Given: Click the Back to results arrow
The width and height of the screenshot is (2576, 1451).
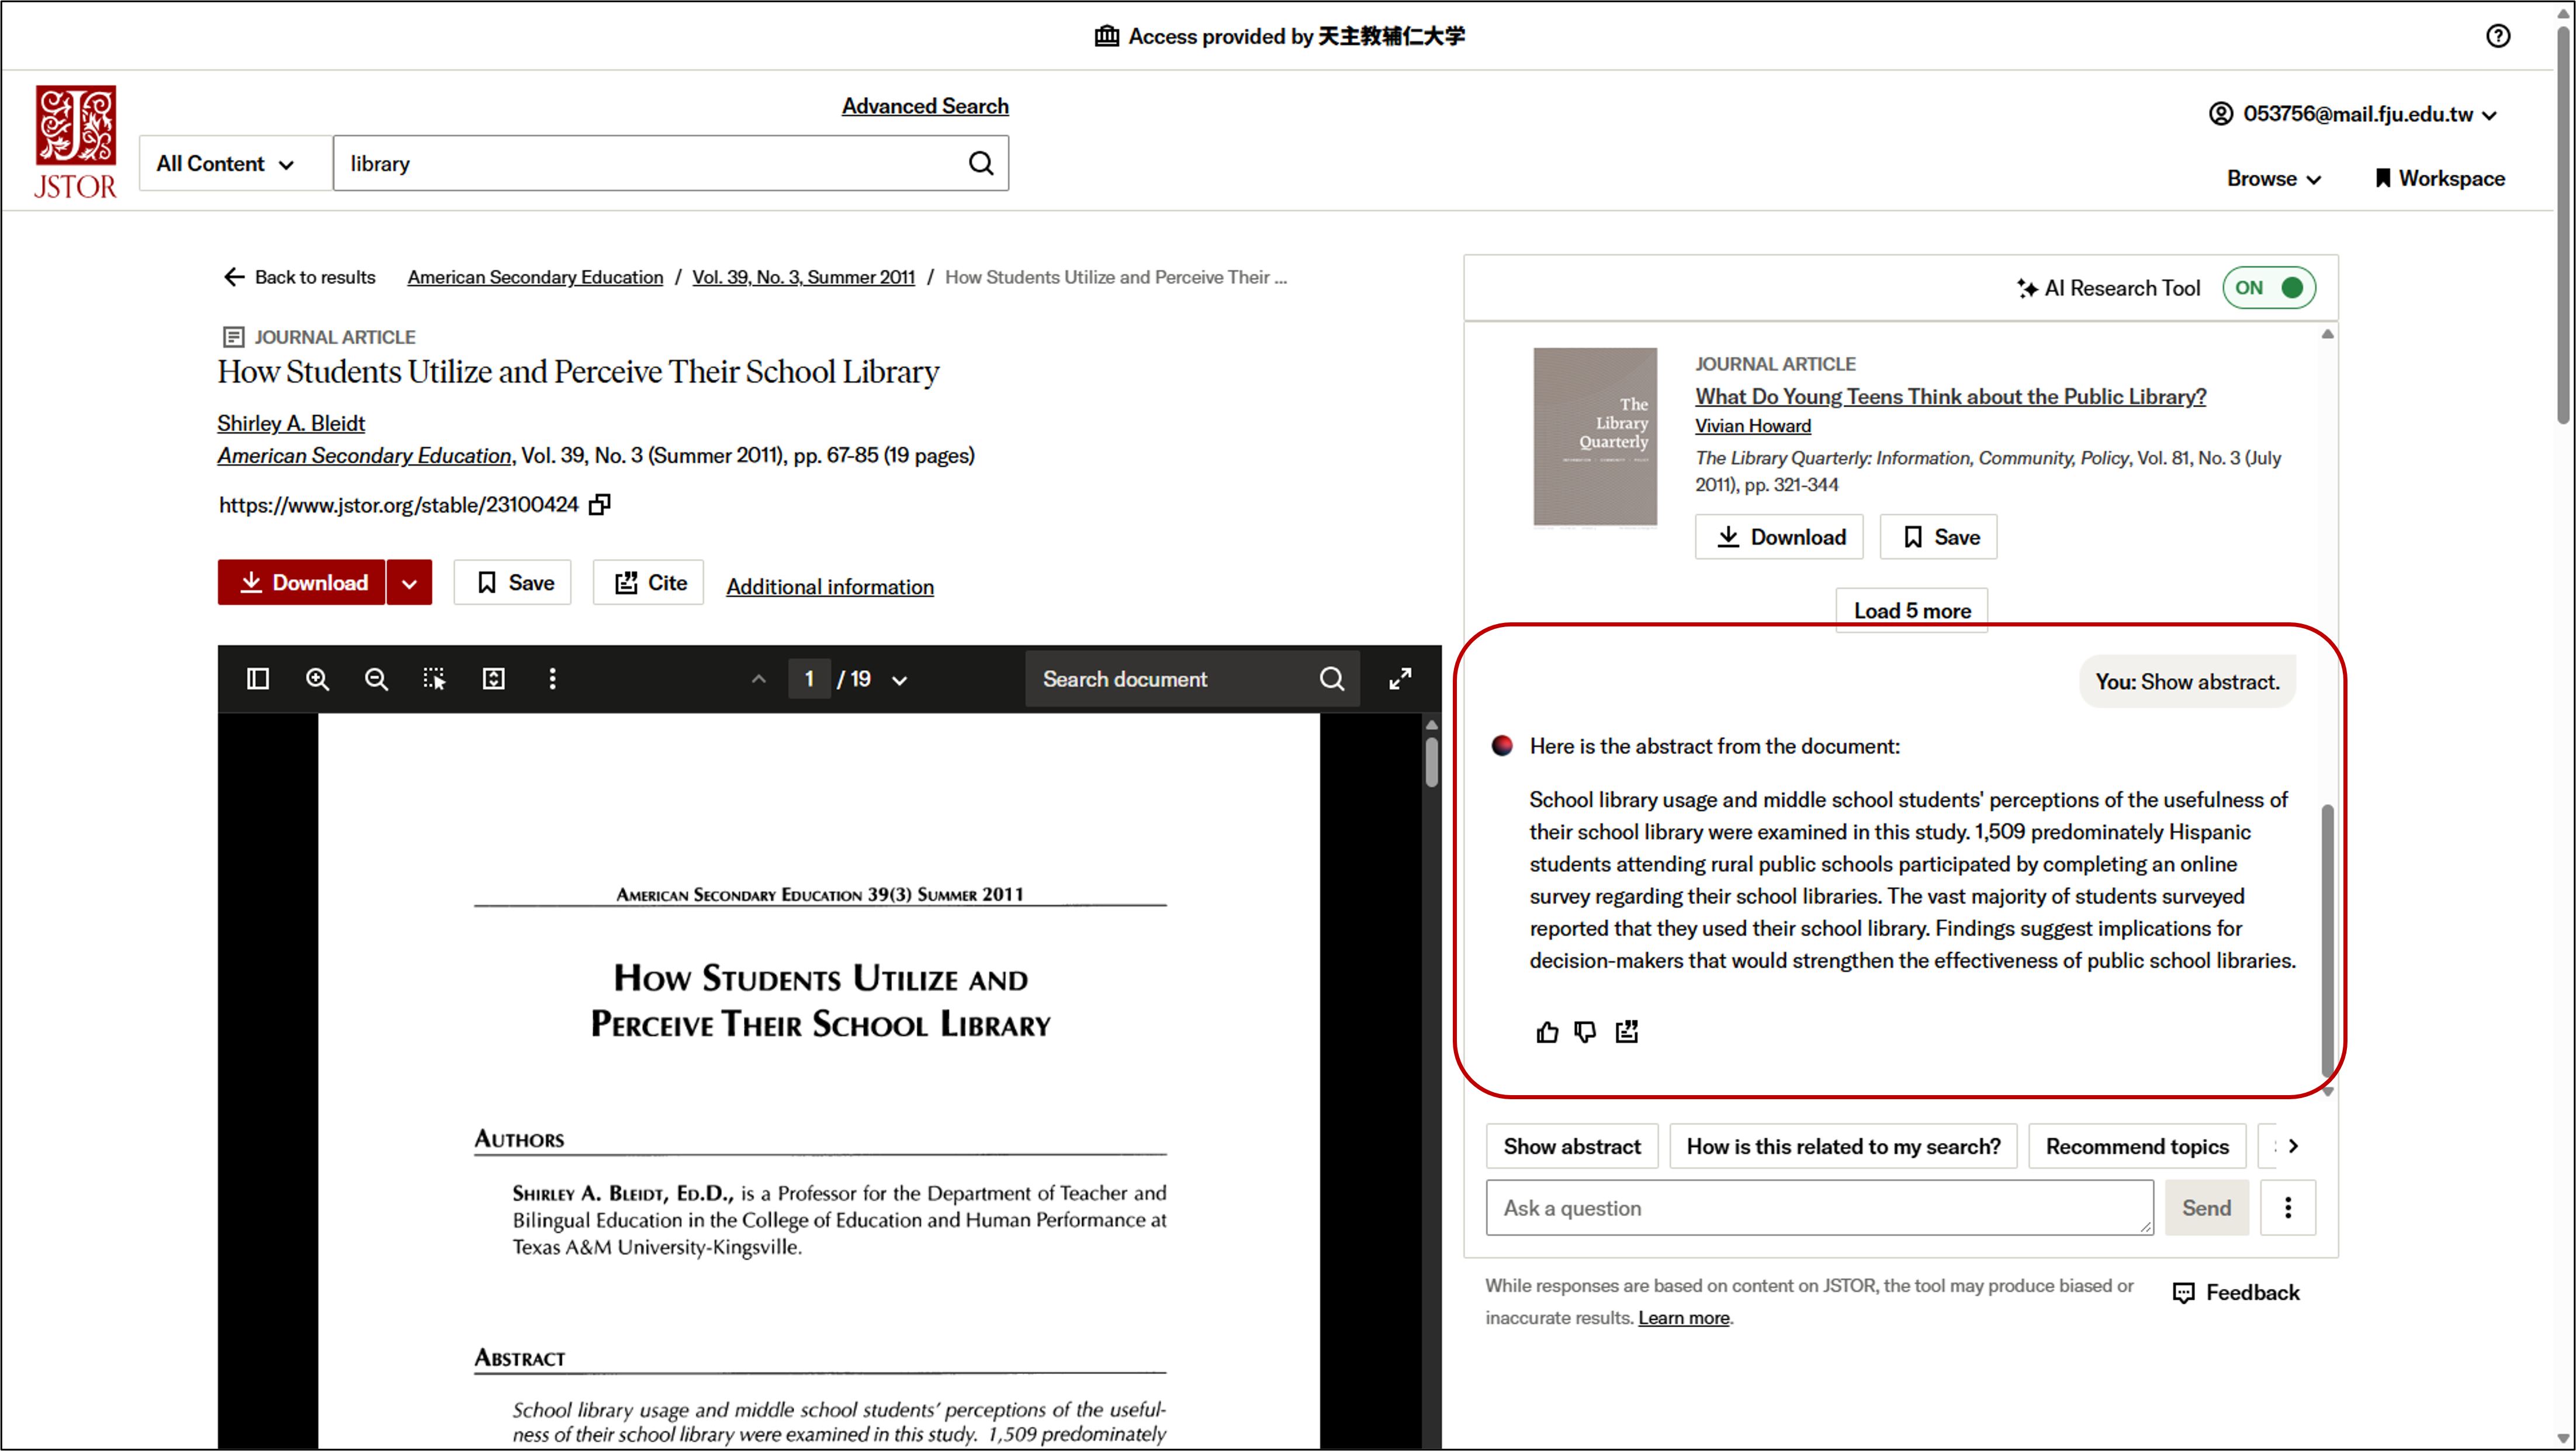Looking at the screenshot, I should (x=234, y=277).
